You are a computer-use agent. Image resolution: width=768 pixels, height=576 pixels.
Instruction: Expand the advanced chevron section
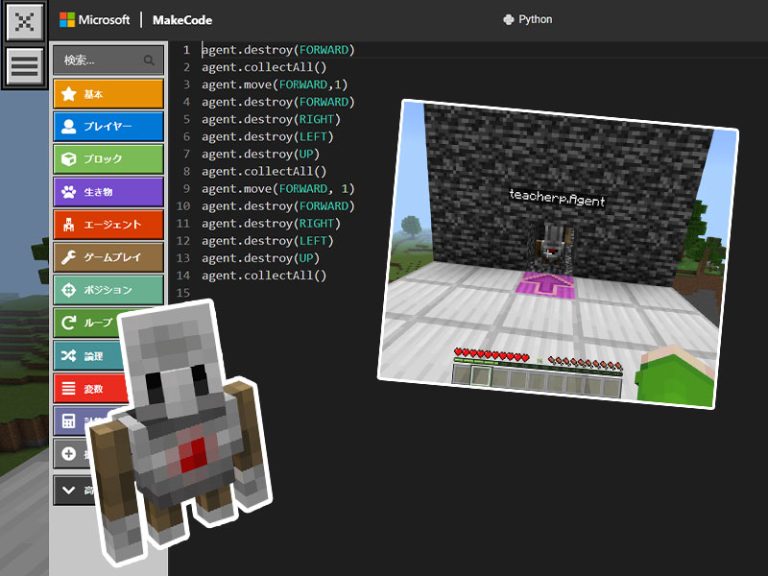coord(69,490)
